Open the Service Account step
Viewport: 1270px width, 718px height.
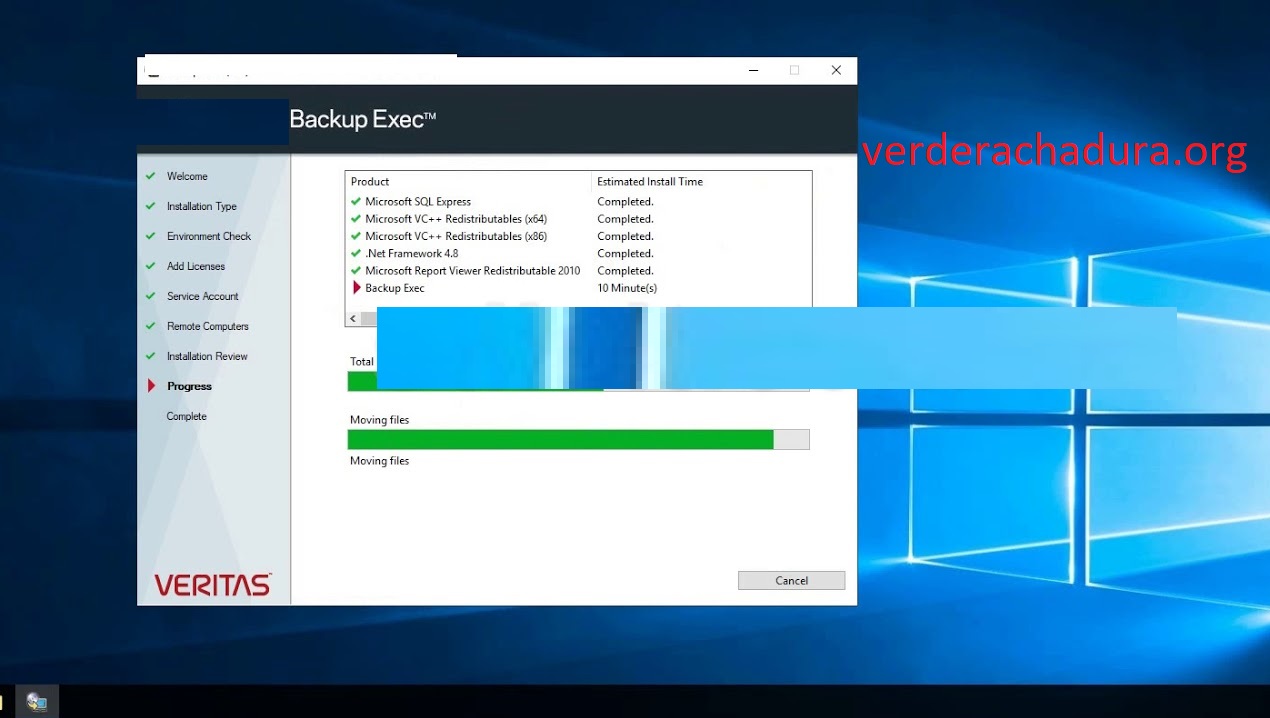coord(203,296)
